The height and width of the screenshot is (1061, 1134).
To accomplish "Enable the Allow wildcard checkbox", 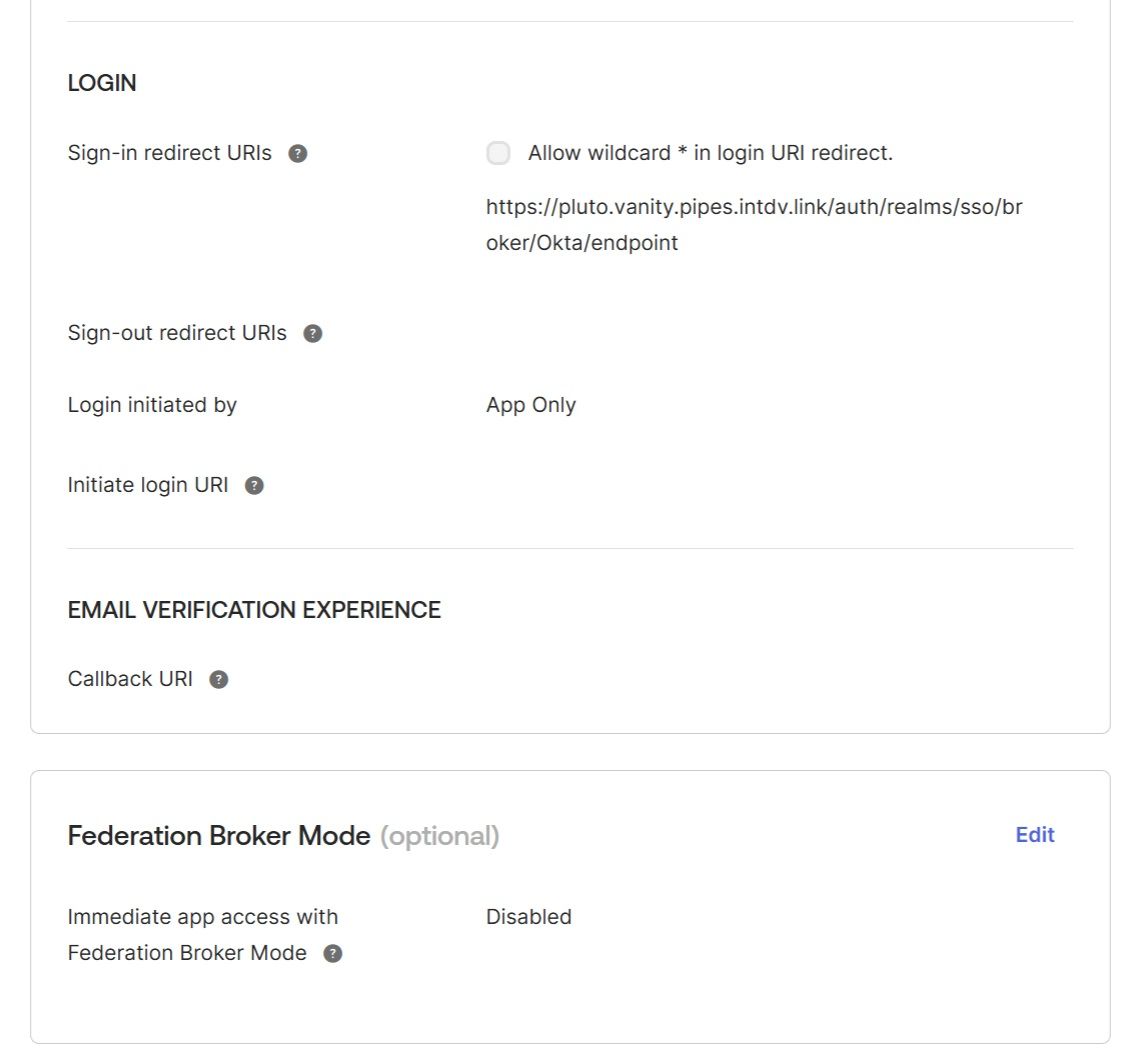I will 498,153.
